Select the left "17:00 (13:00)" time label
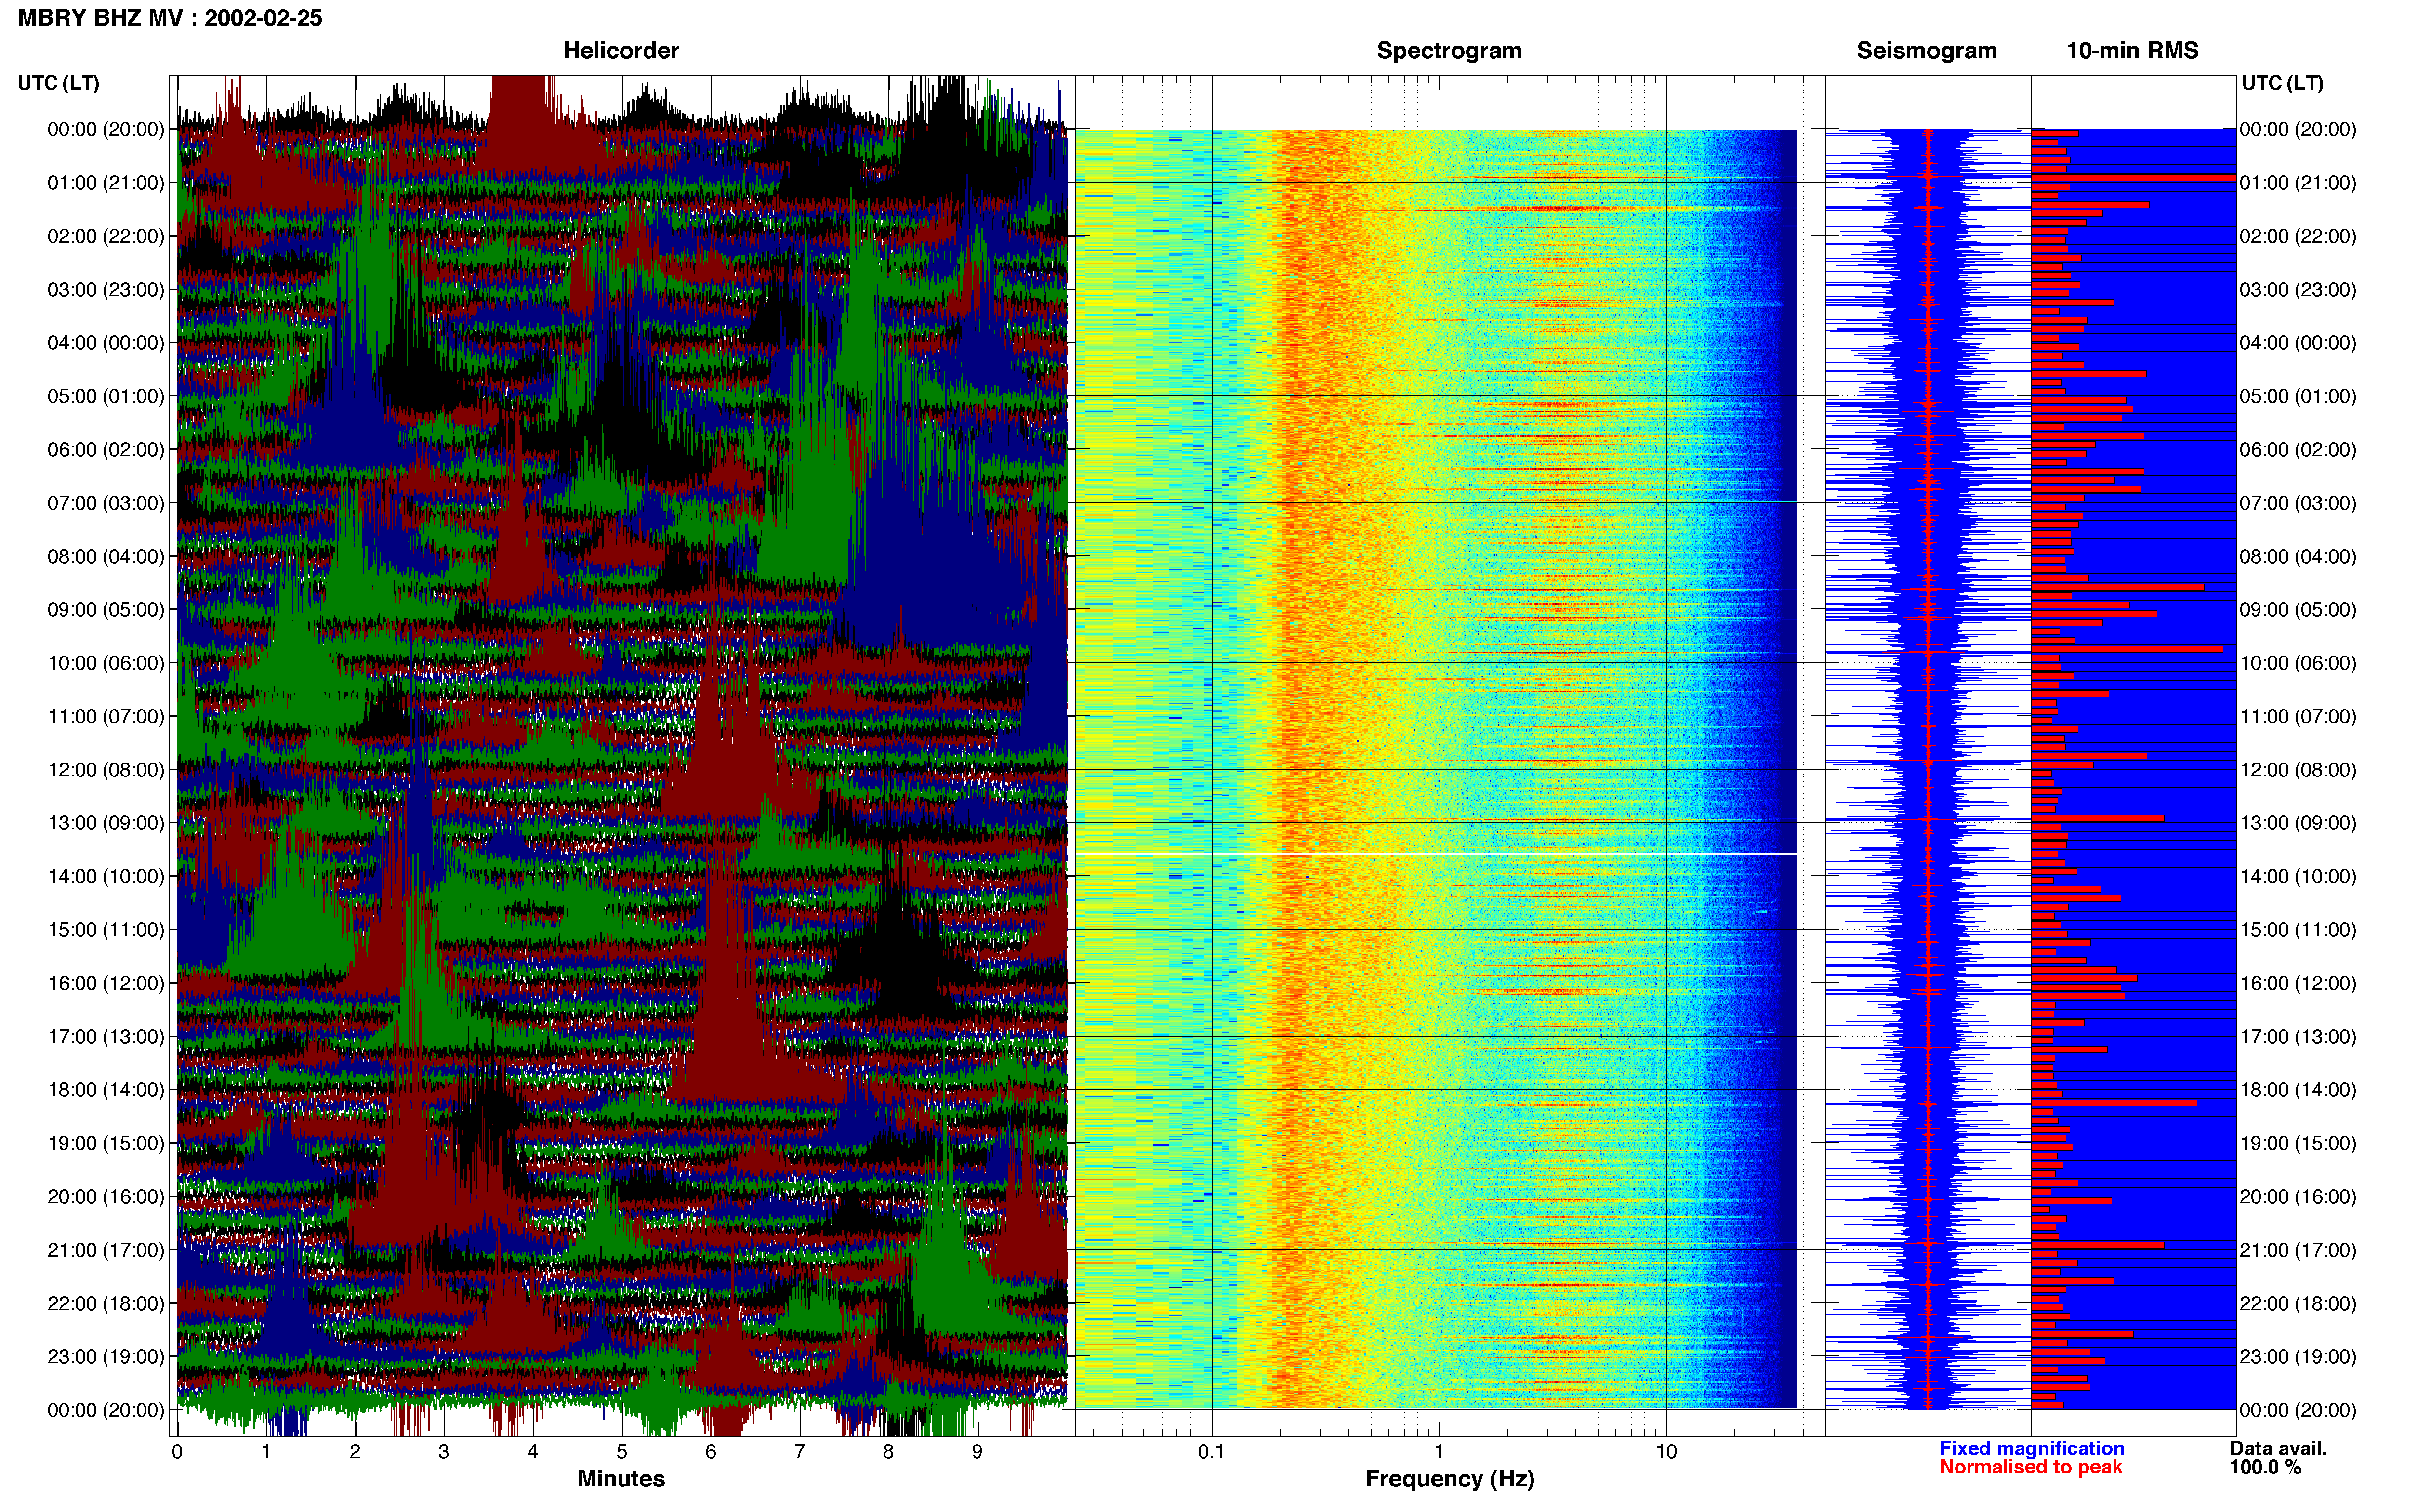The width and height of the screenshot is (2418, 1512). [106, 1037]
